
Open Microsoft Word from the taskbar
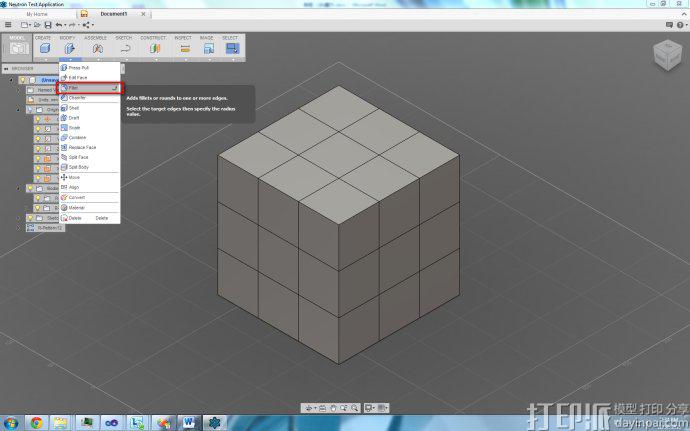pos(189,423)
